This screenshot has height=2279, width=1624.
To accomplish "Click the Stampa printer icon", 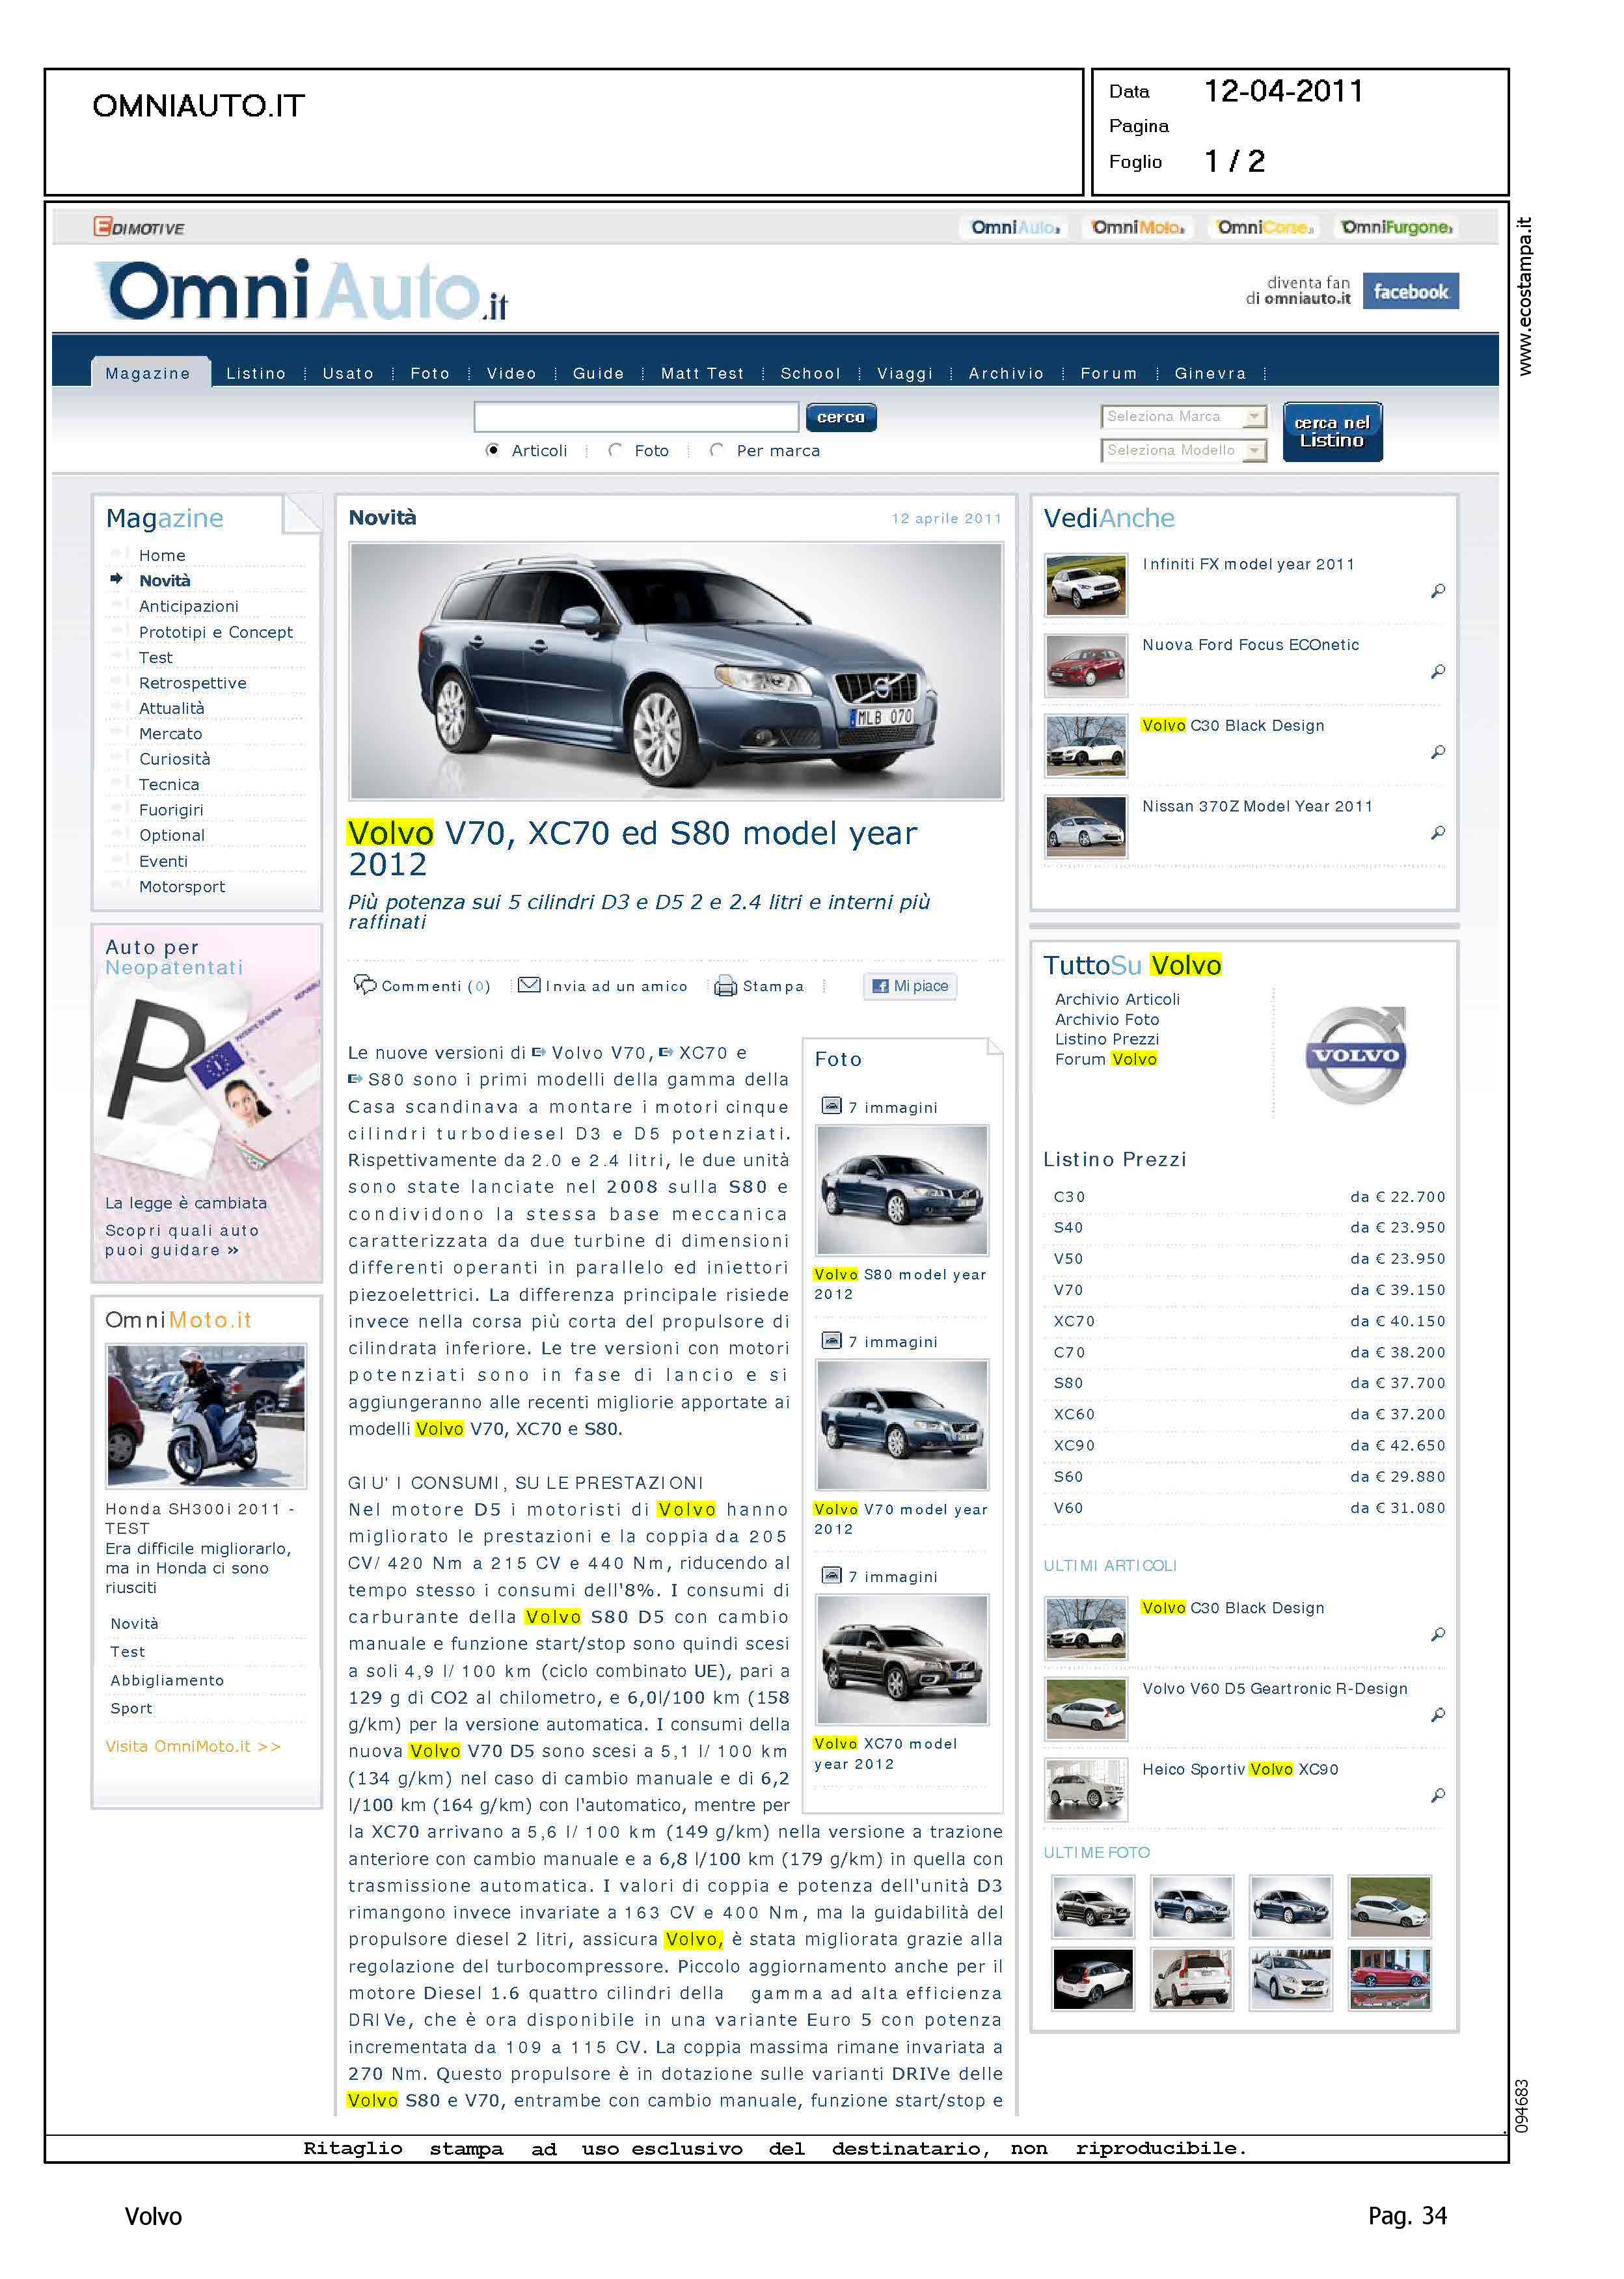I will (725, 986).
